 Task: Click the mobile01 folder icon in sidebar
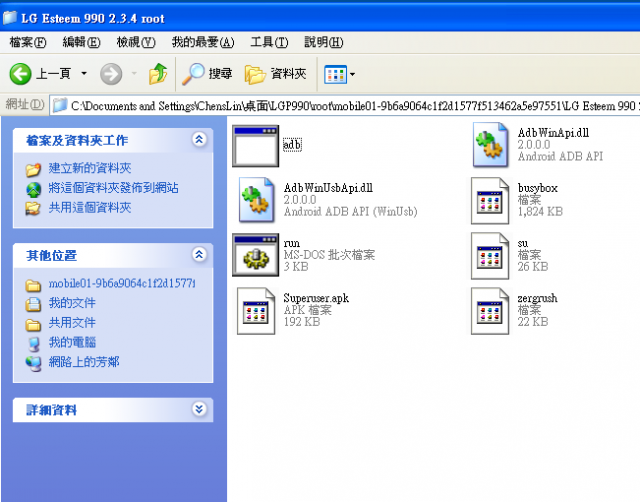[x=33, y=286]
